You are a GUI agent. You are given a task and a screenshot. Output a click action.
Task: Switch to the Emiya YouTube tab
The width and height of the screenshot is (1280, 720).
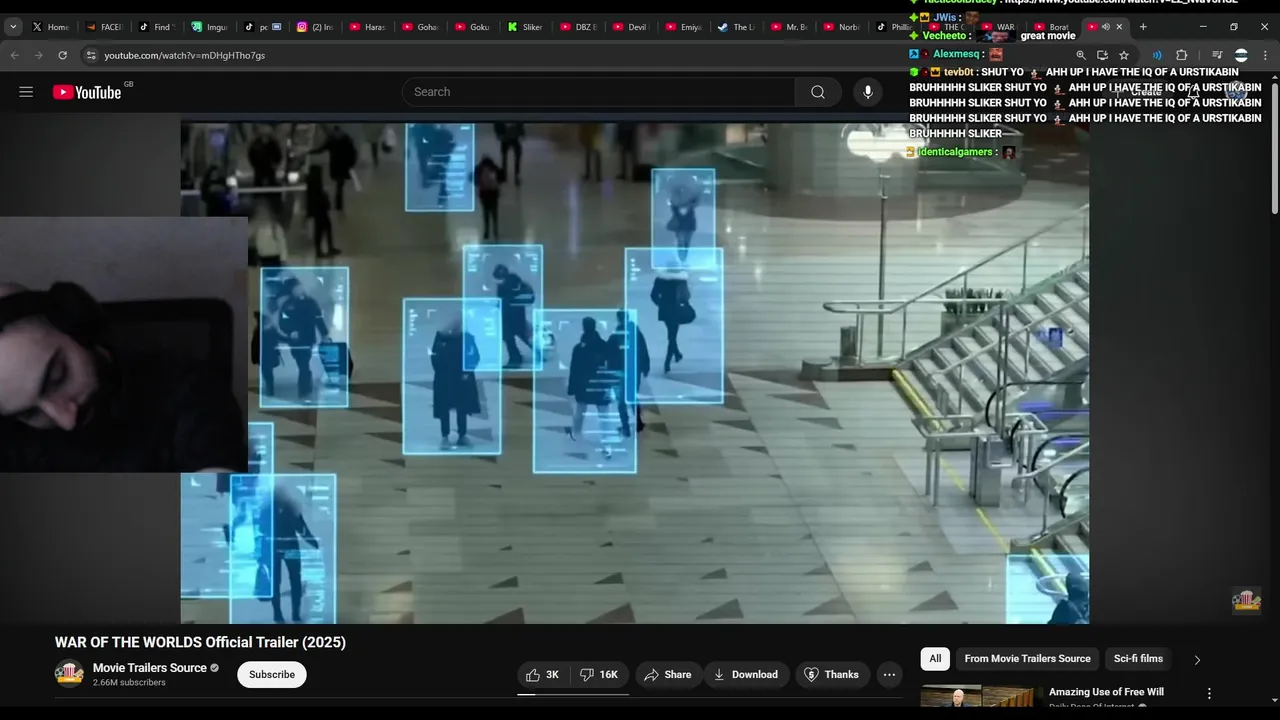click(684, 27)
